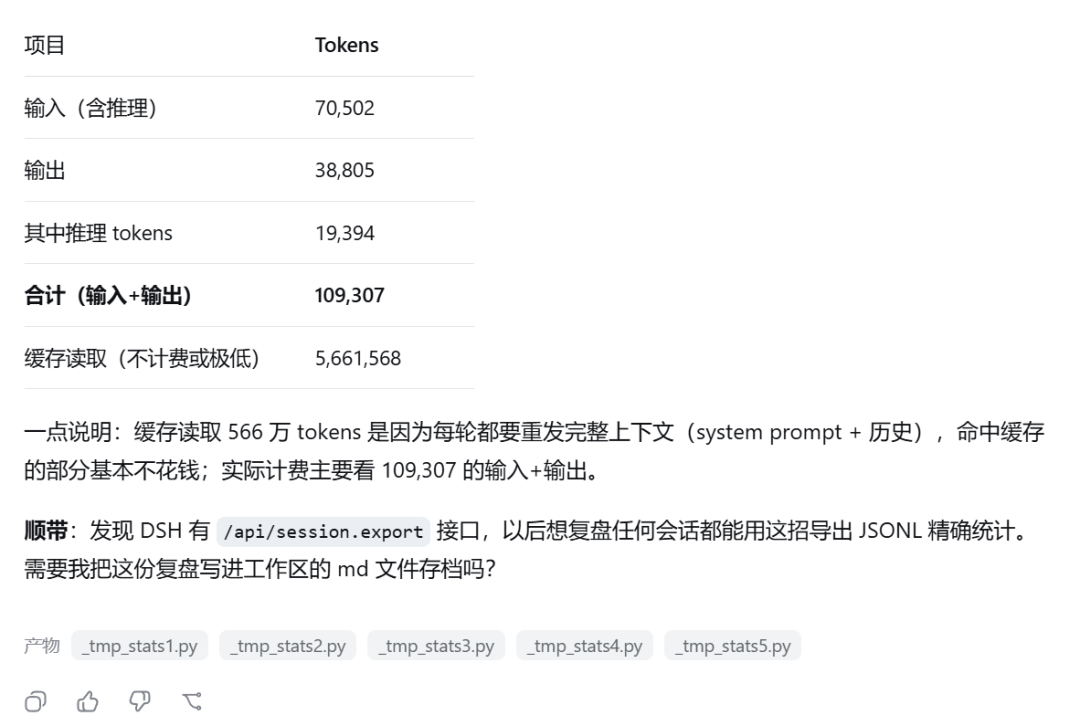This screenshot has height=726, width=1080.
Task: Click the /api/session.export code snippet
Action: (323, 532)
